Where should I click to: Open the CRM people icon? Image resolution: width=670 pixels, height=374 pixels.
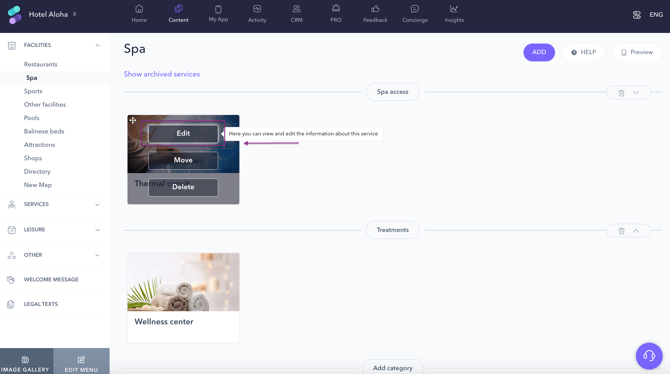coord(297,9)
